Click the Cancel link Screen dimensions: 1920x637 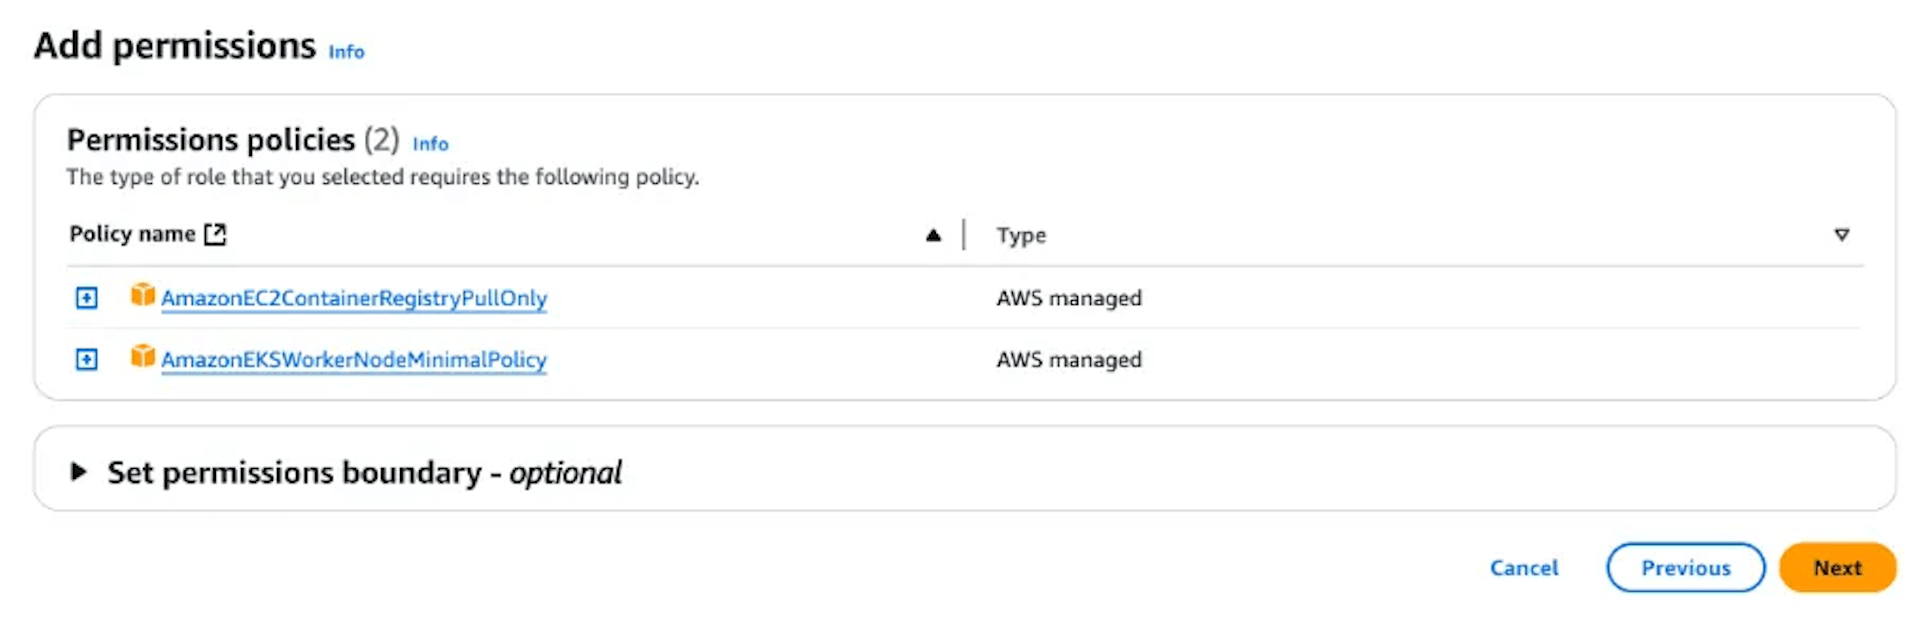click(1524, 568)
